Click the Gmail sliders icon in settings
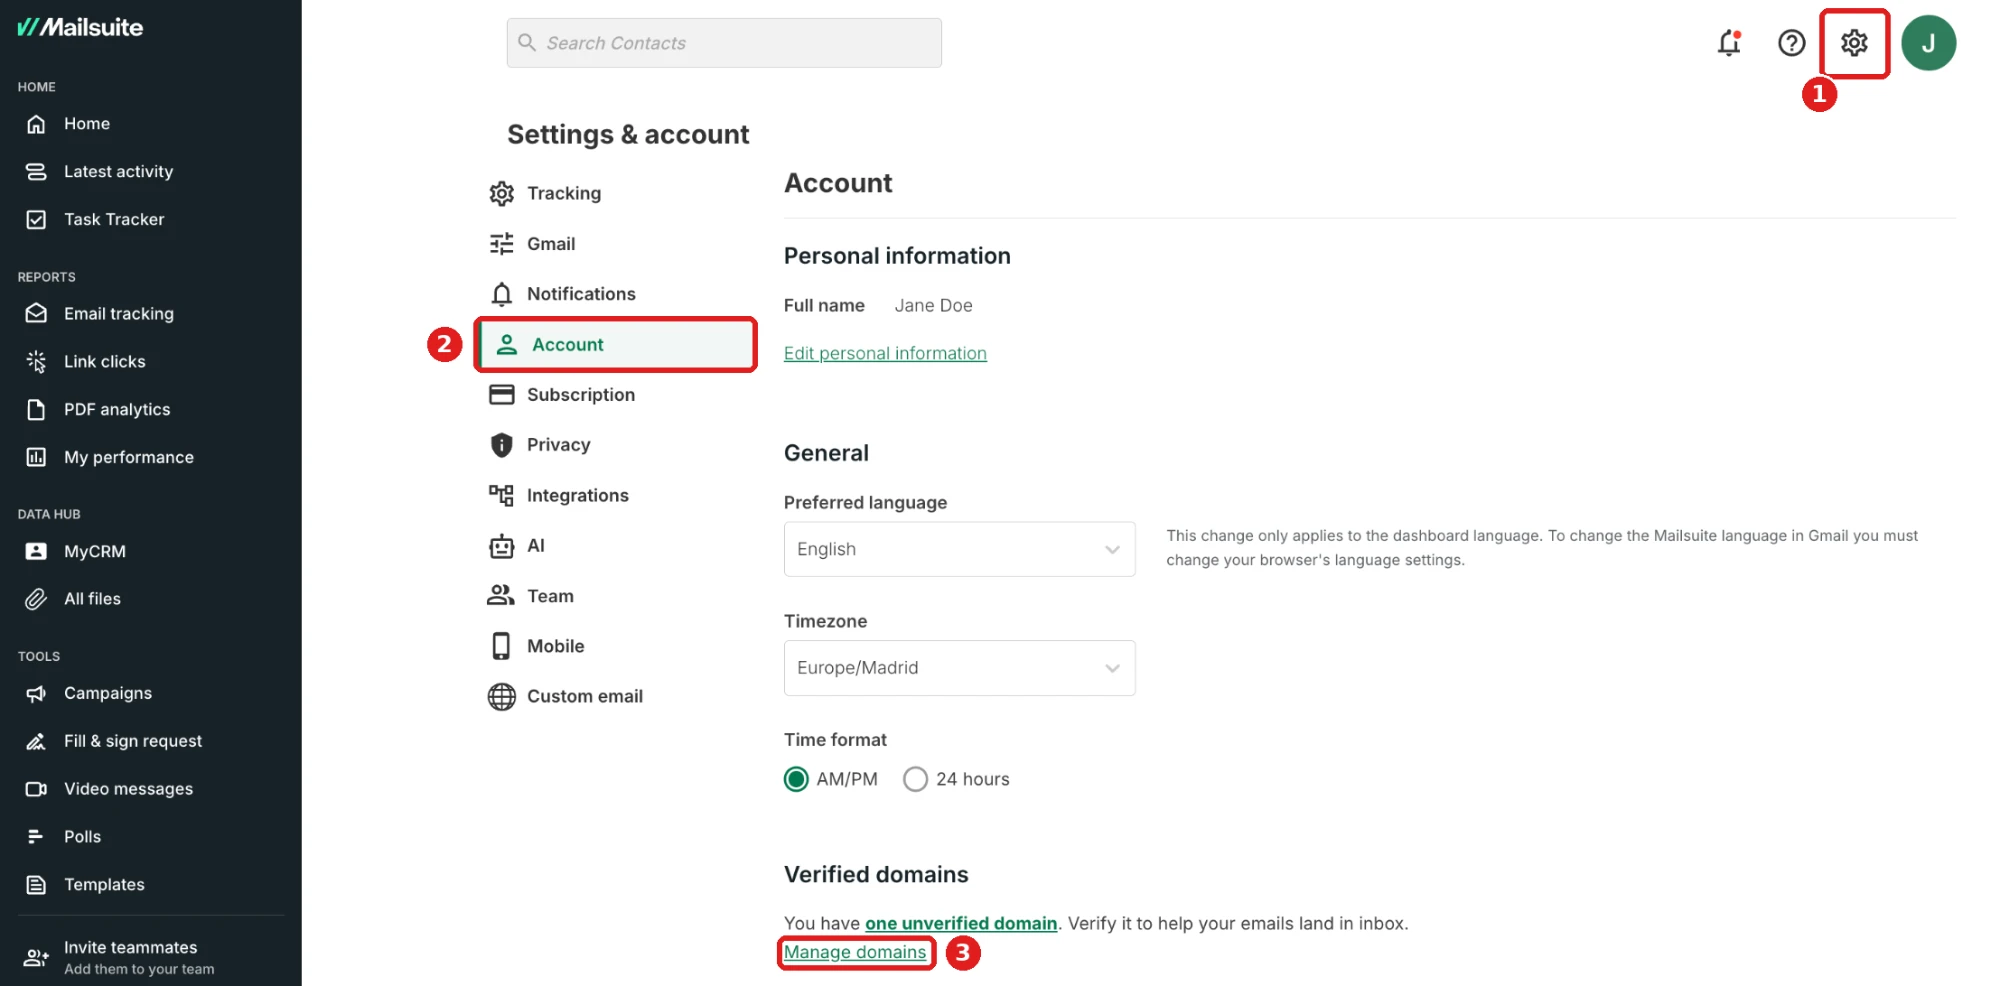 point(501,244)
